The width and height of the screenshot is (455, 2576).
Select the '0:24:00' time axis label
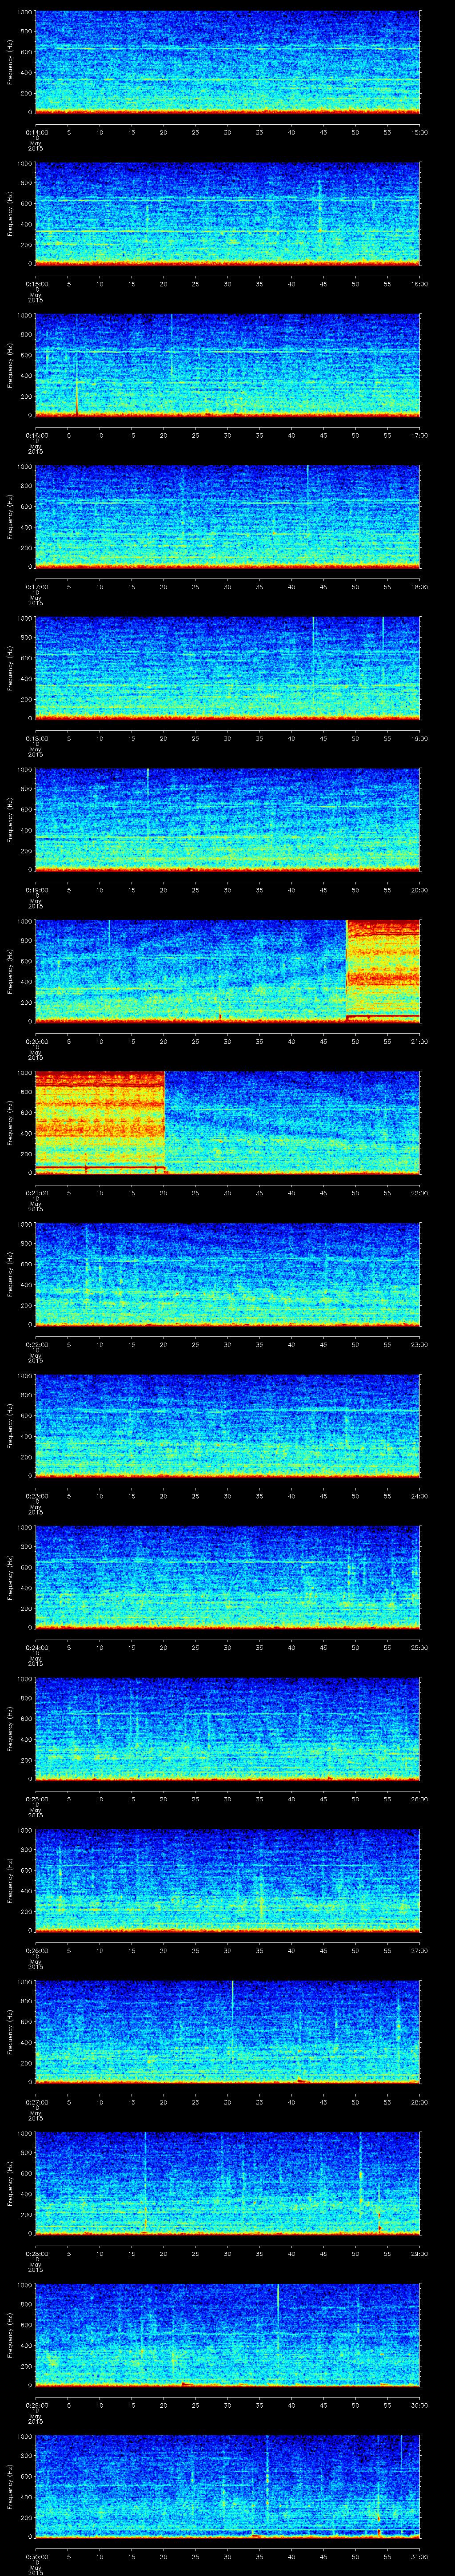[x=37, y=1647]
